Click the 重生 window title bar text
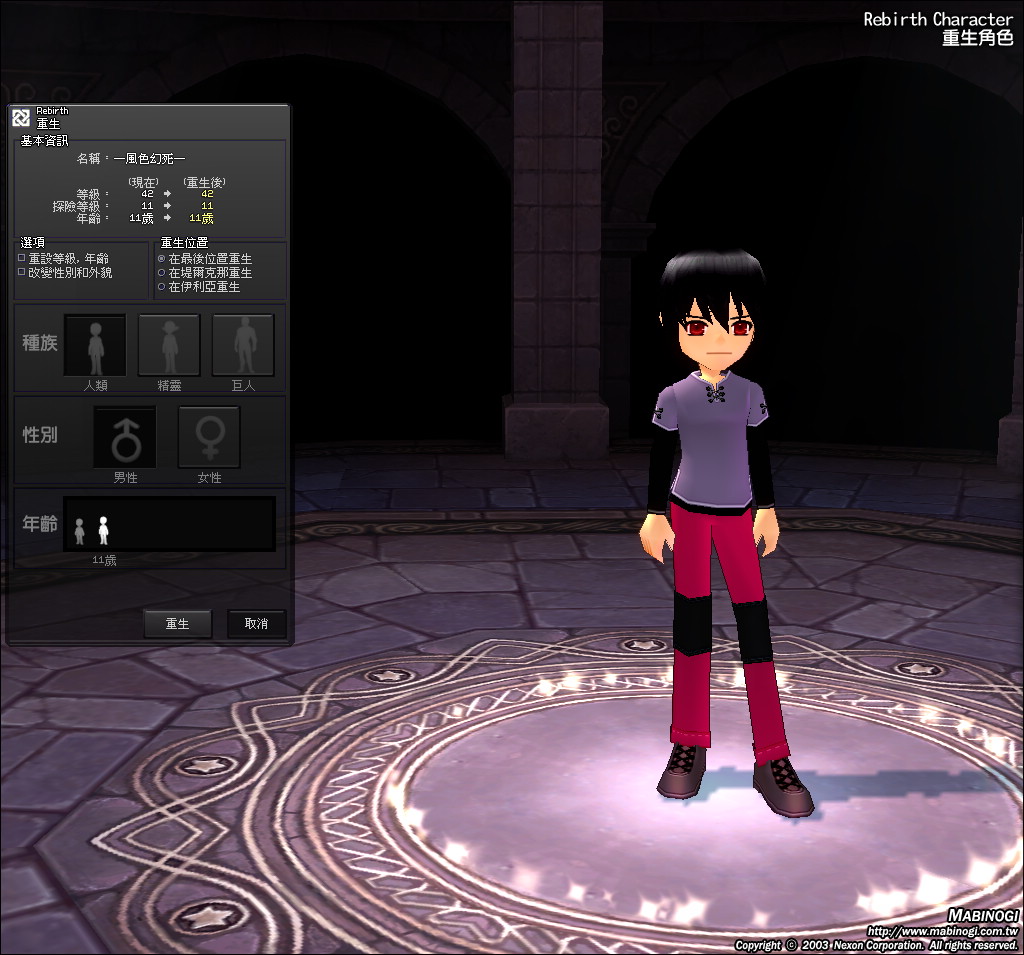 49,123
